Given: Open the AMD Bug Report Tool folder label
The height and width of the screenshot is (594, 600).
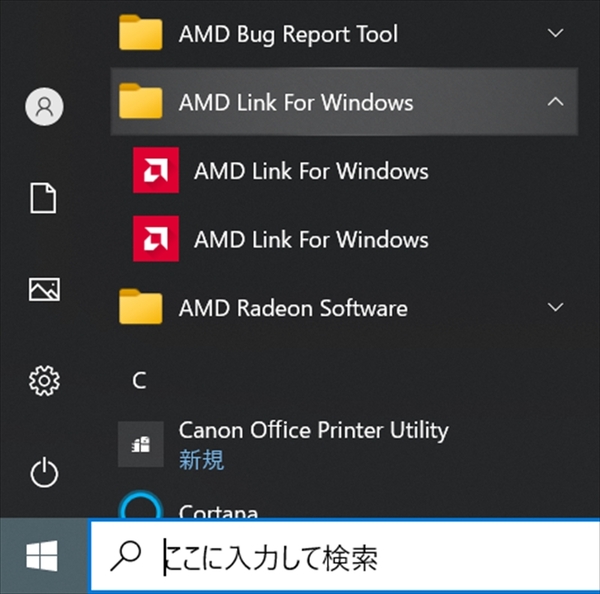Looking at the screenshot, I should (289, 34).
